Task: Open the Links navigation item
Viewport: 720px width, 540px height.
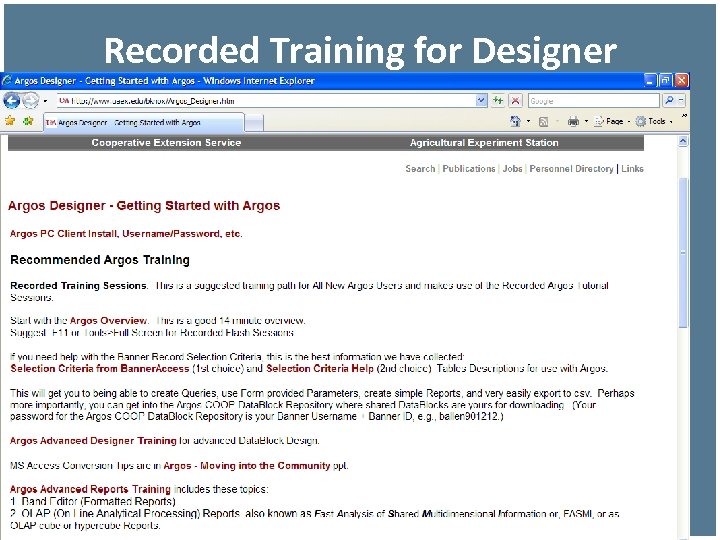Action: [632, 169]
